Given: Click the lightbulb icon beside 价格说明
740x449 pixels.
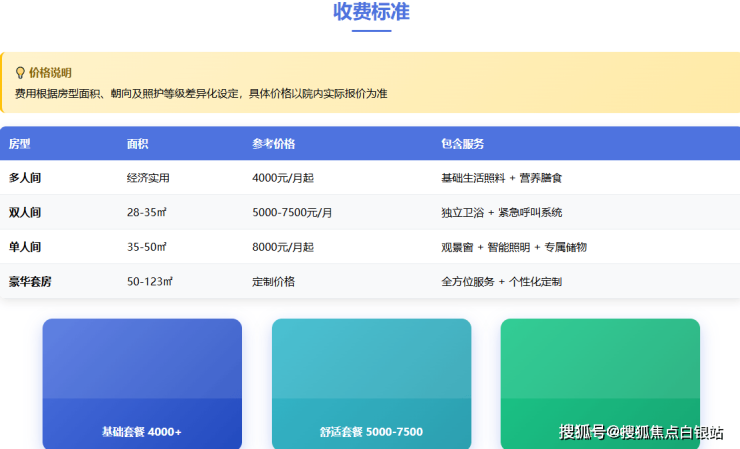Looking at the screenshot, I should (19, 73).
